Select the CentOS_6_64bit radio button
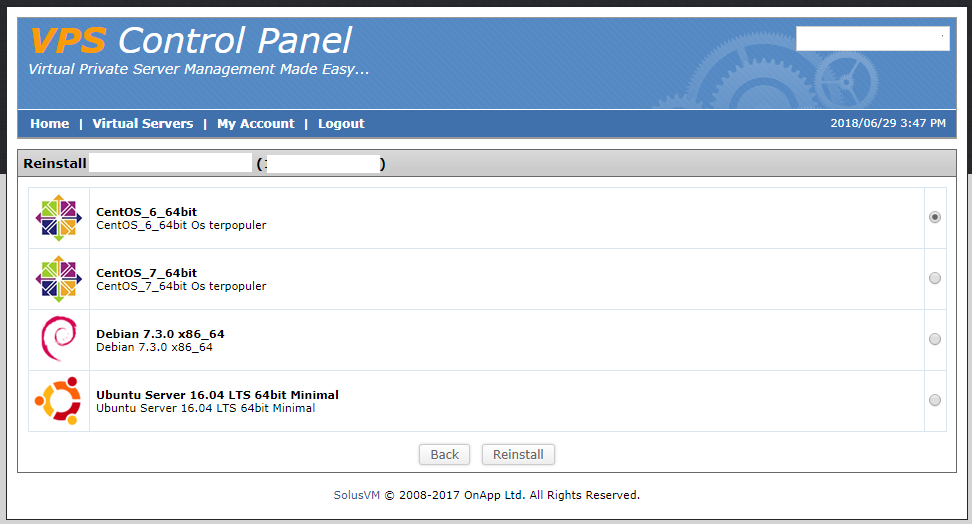The height and width of the screenshot is (524, 972). pyautogui.click(x=935, y=217)
